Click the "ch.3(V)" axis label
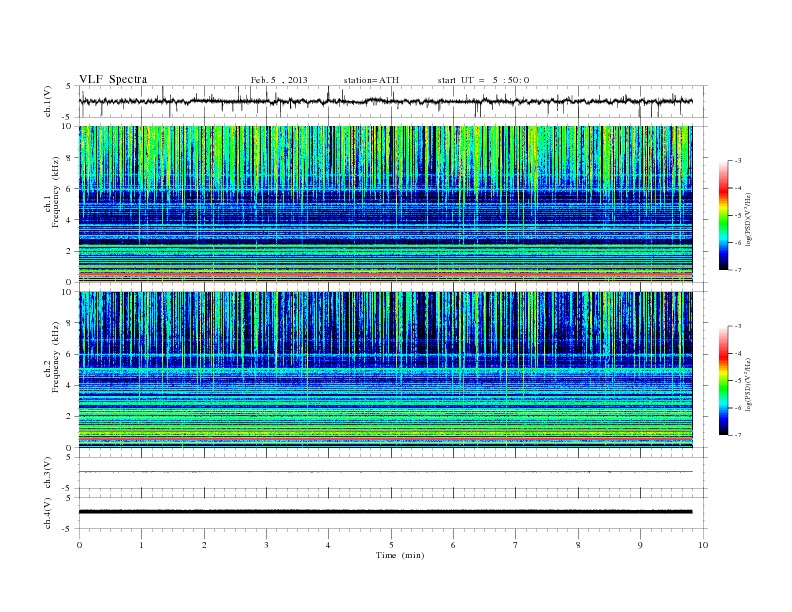792x612 pixels. 48,473
